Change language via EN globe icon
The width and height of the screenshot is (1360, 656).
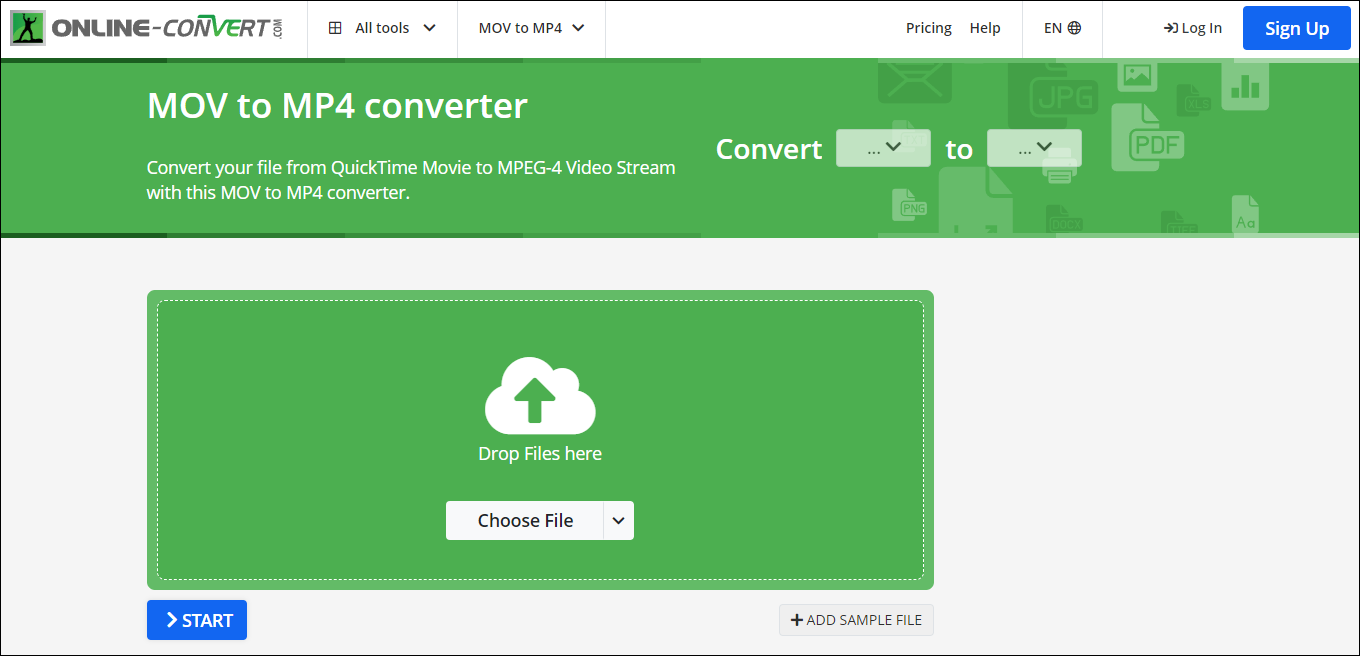1062,28
